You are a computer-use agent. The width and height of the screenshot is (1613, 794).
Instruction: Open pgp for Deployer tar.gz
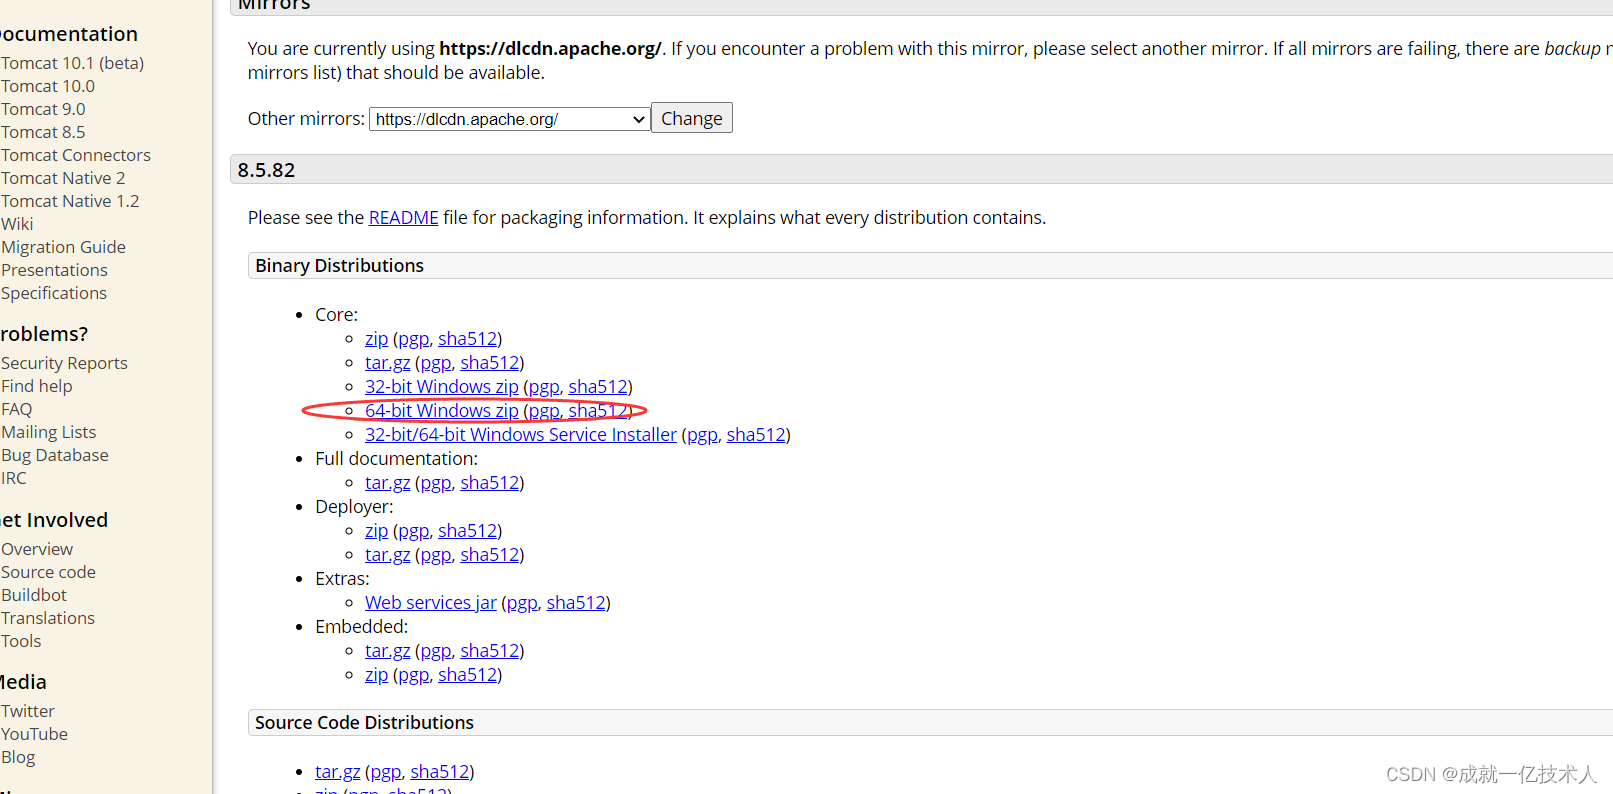pyautogui.click(x=436, y=555)
